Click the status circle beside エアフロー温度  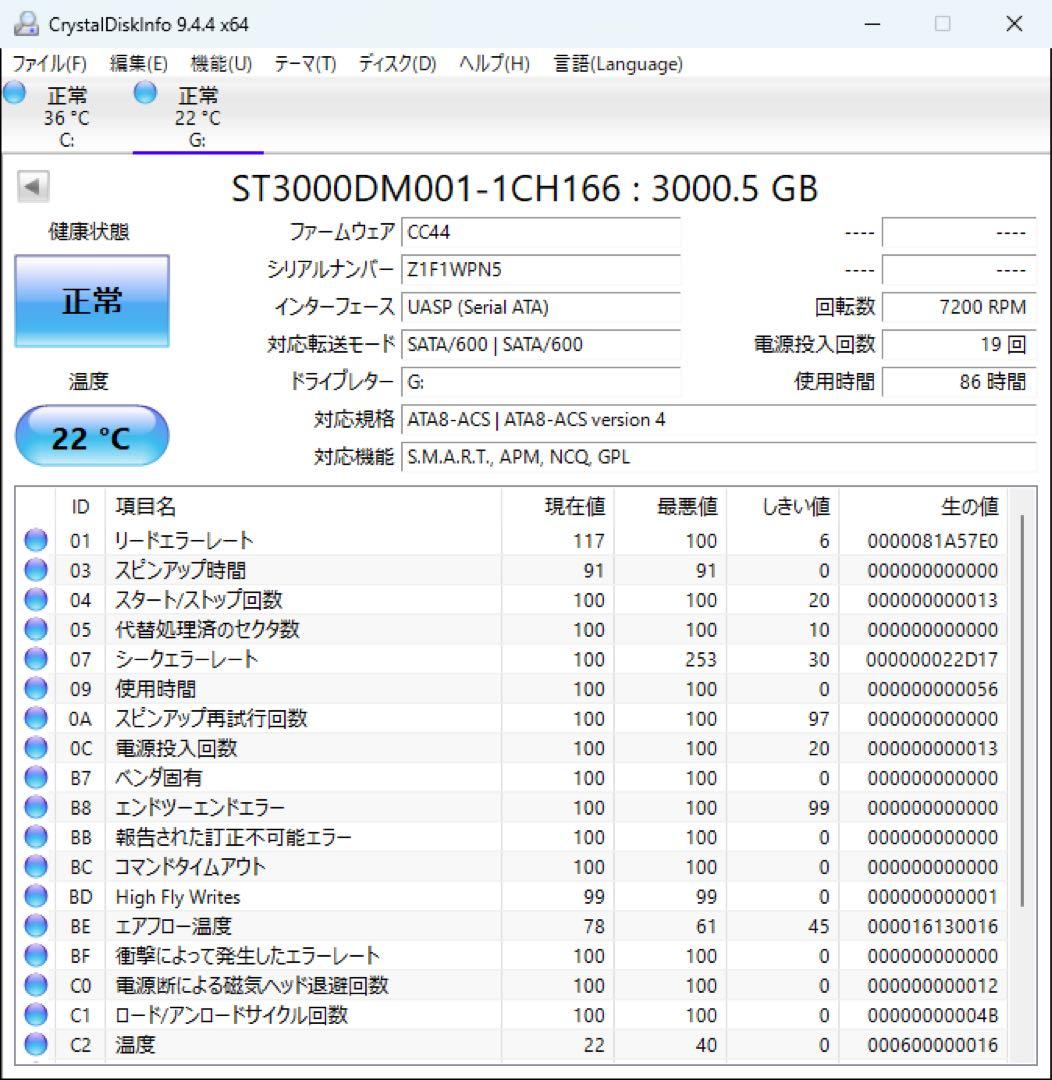35,926
